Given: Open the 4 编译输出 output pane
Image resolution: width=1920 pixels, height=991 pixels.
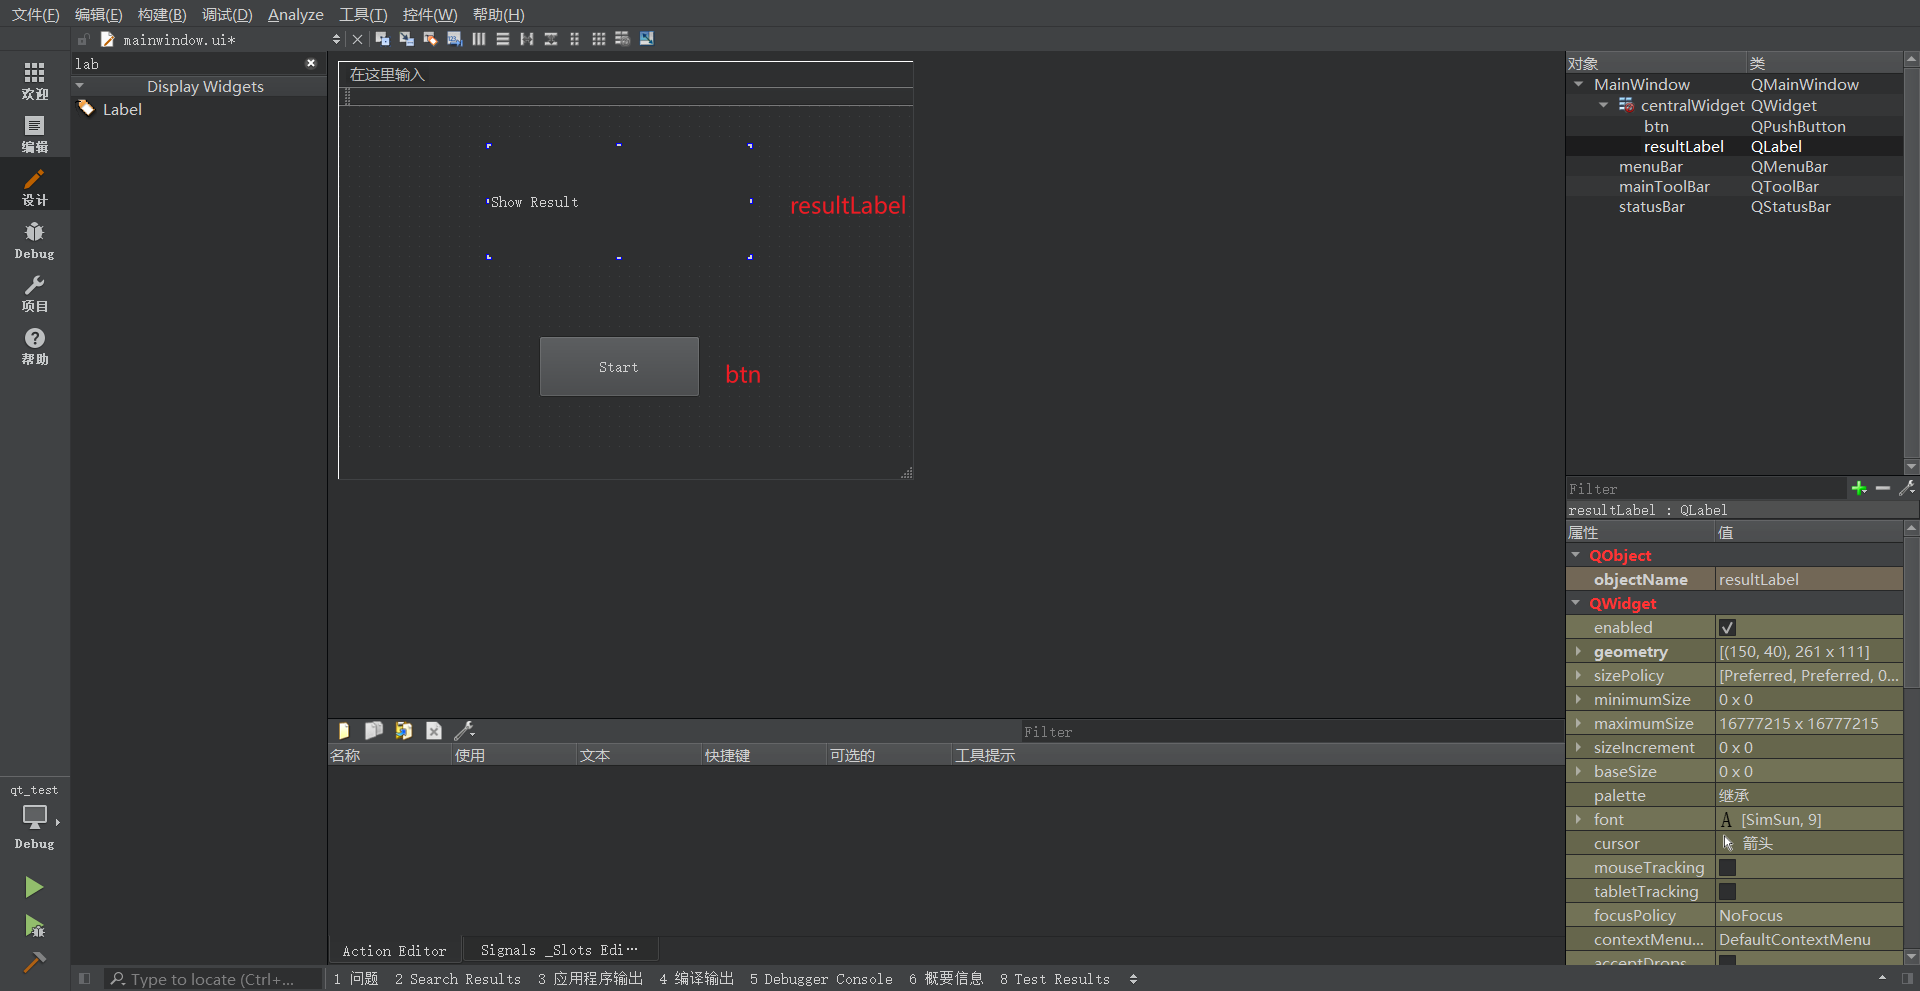Looking at the screenshot, I should pos(696,979).
